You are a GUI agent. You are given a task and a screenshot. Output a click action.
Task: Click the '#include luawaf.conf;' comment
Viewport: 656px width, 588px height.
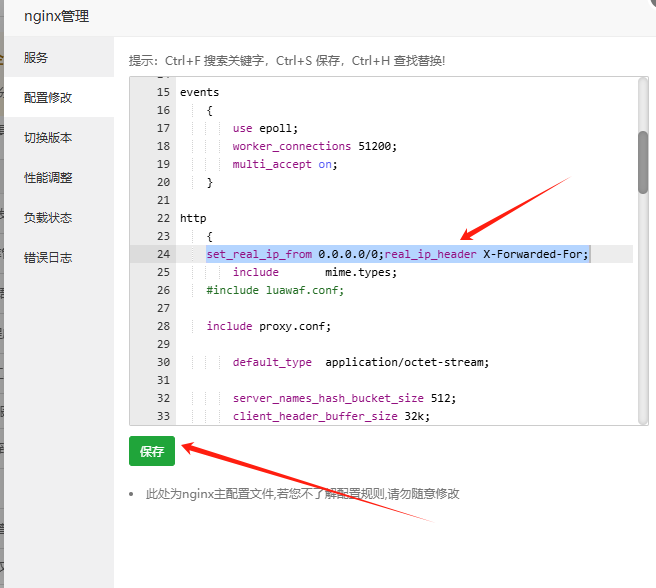point(275,290)
